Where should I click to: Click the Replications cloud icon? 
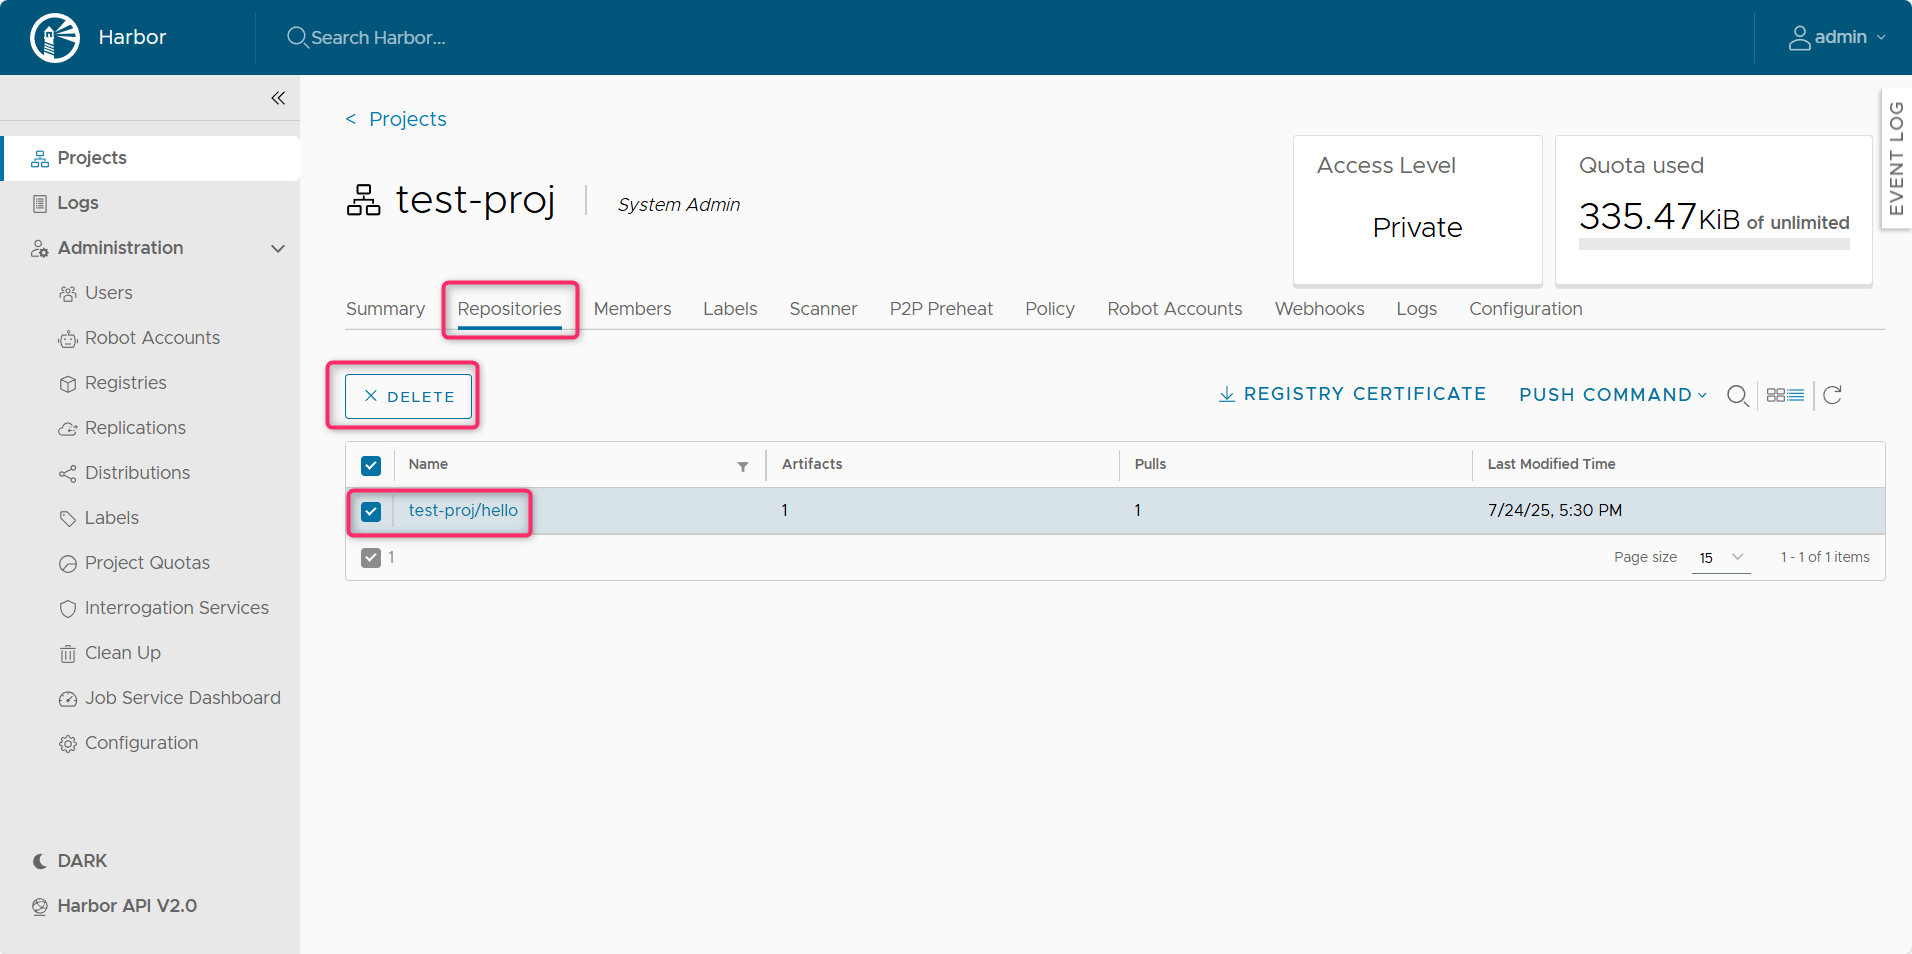coord(68,429)
